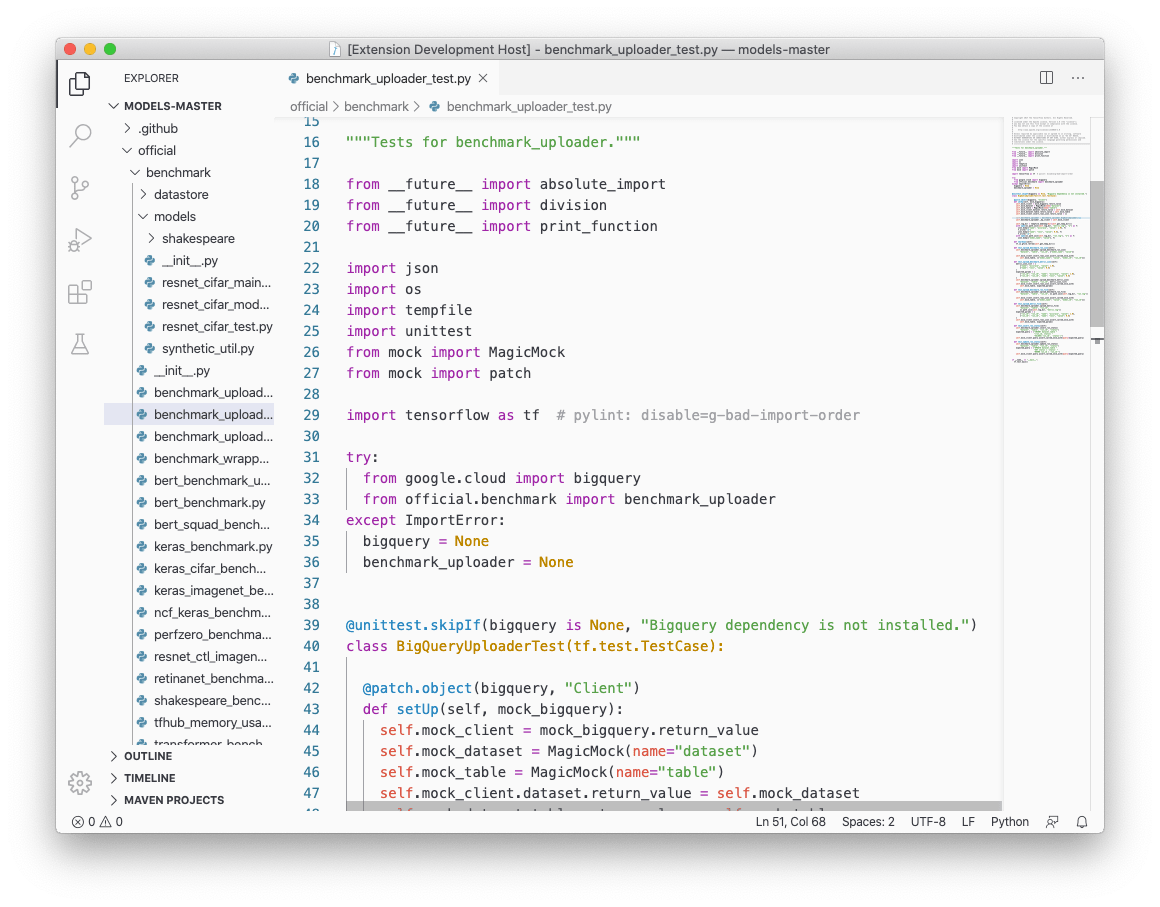Open the Testing flask icon
Screen dimensions: 1160x907
click(x=80, y=344)
